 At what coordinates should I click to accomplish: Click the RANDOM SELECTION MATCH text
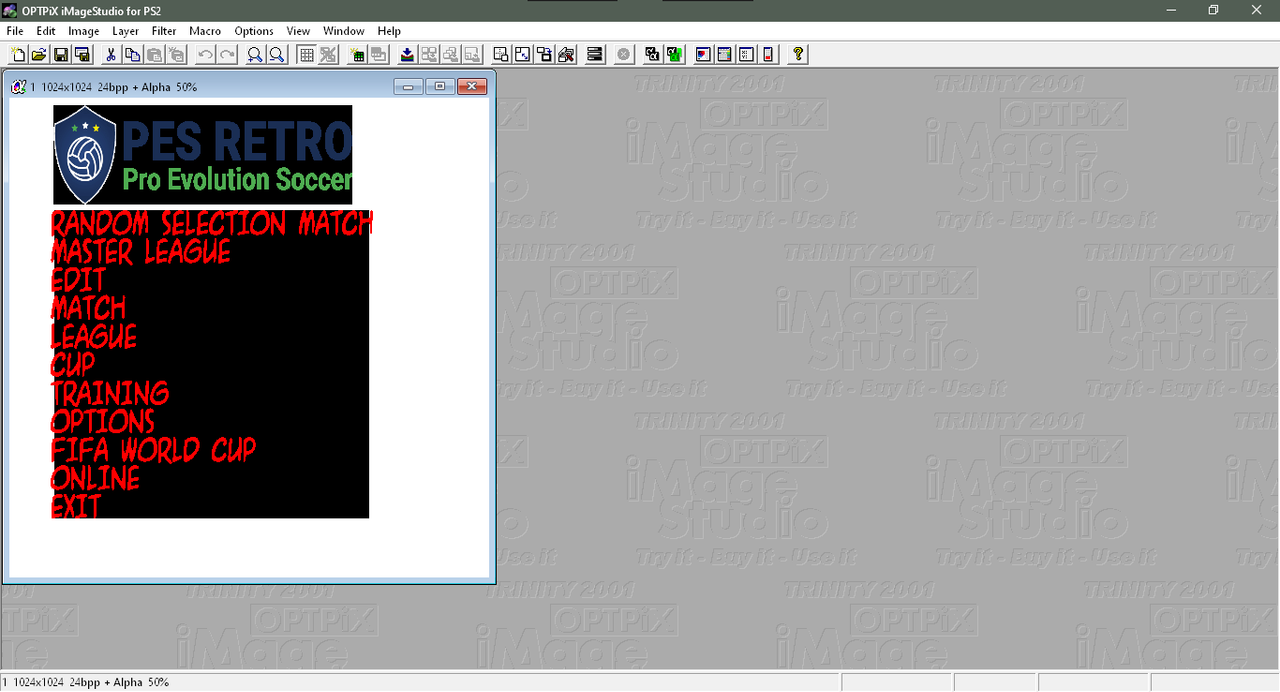212,223
